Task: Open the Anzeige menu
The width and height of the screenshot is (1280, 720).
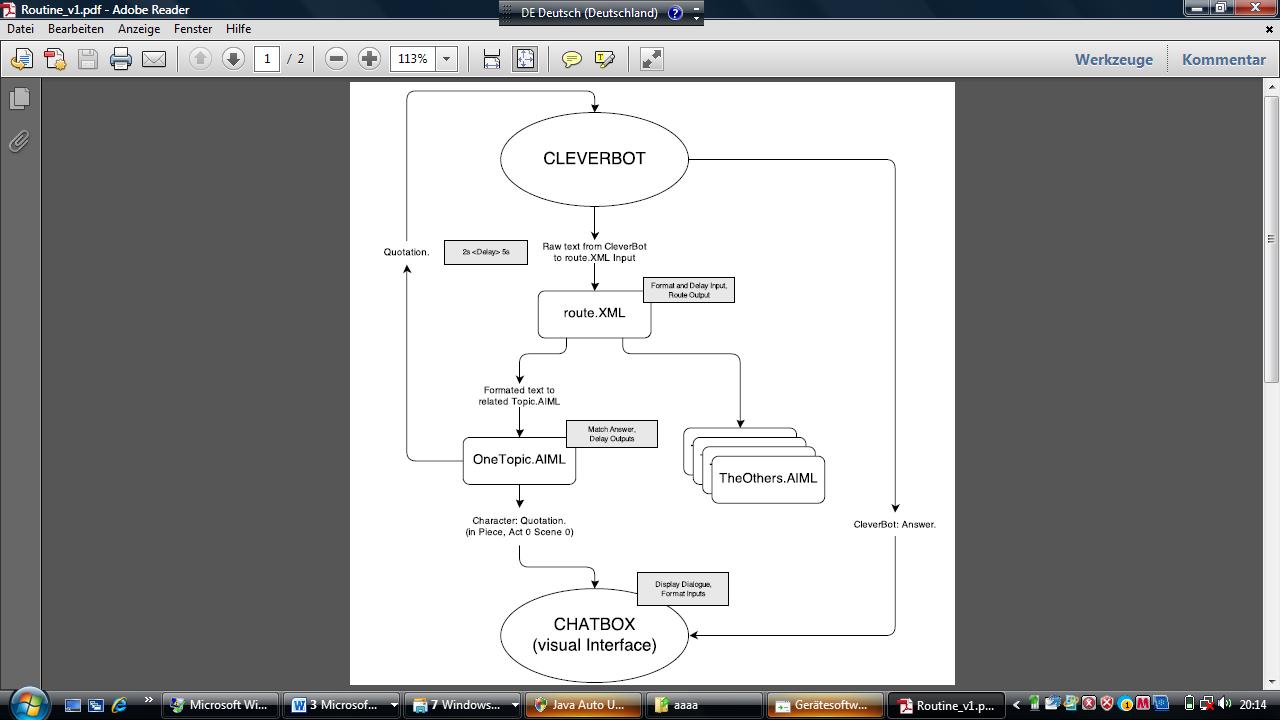Action: click(x=139, y=29)
